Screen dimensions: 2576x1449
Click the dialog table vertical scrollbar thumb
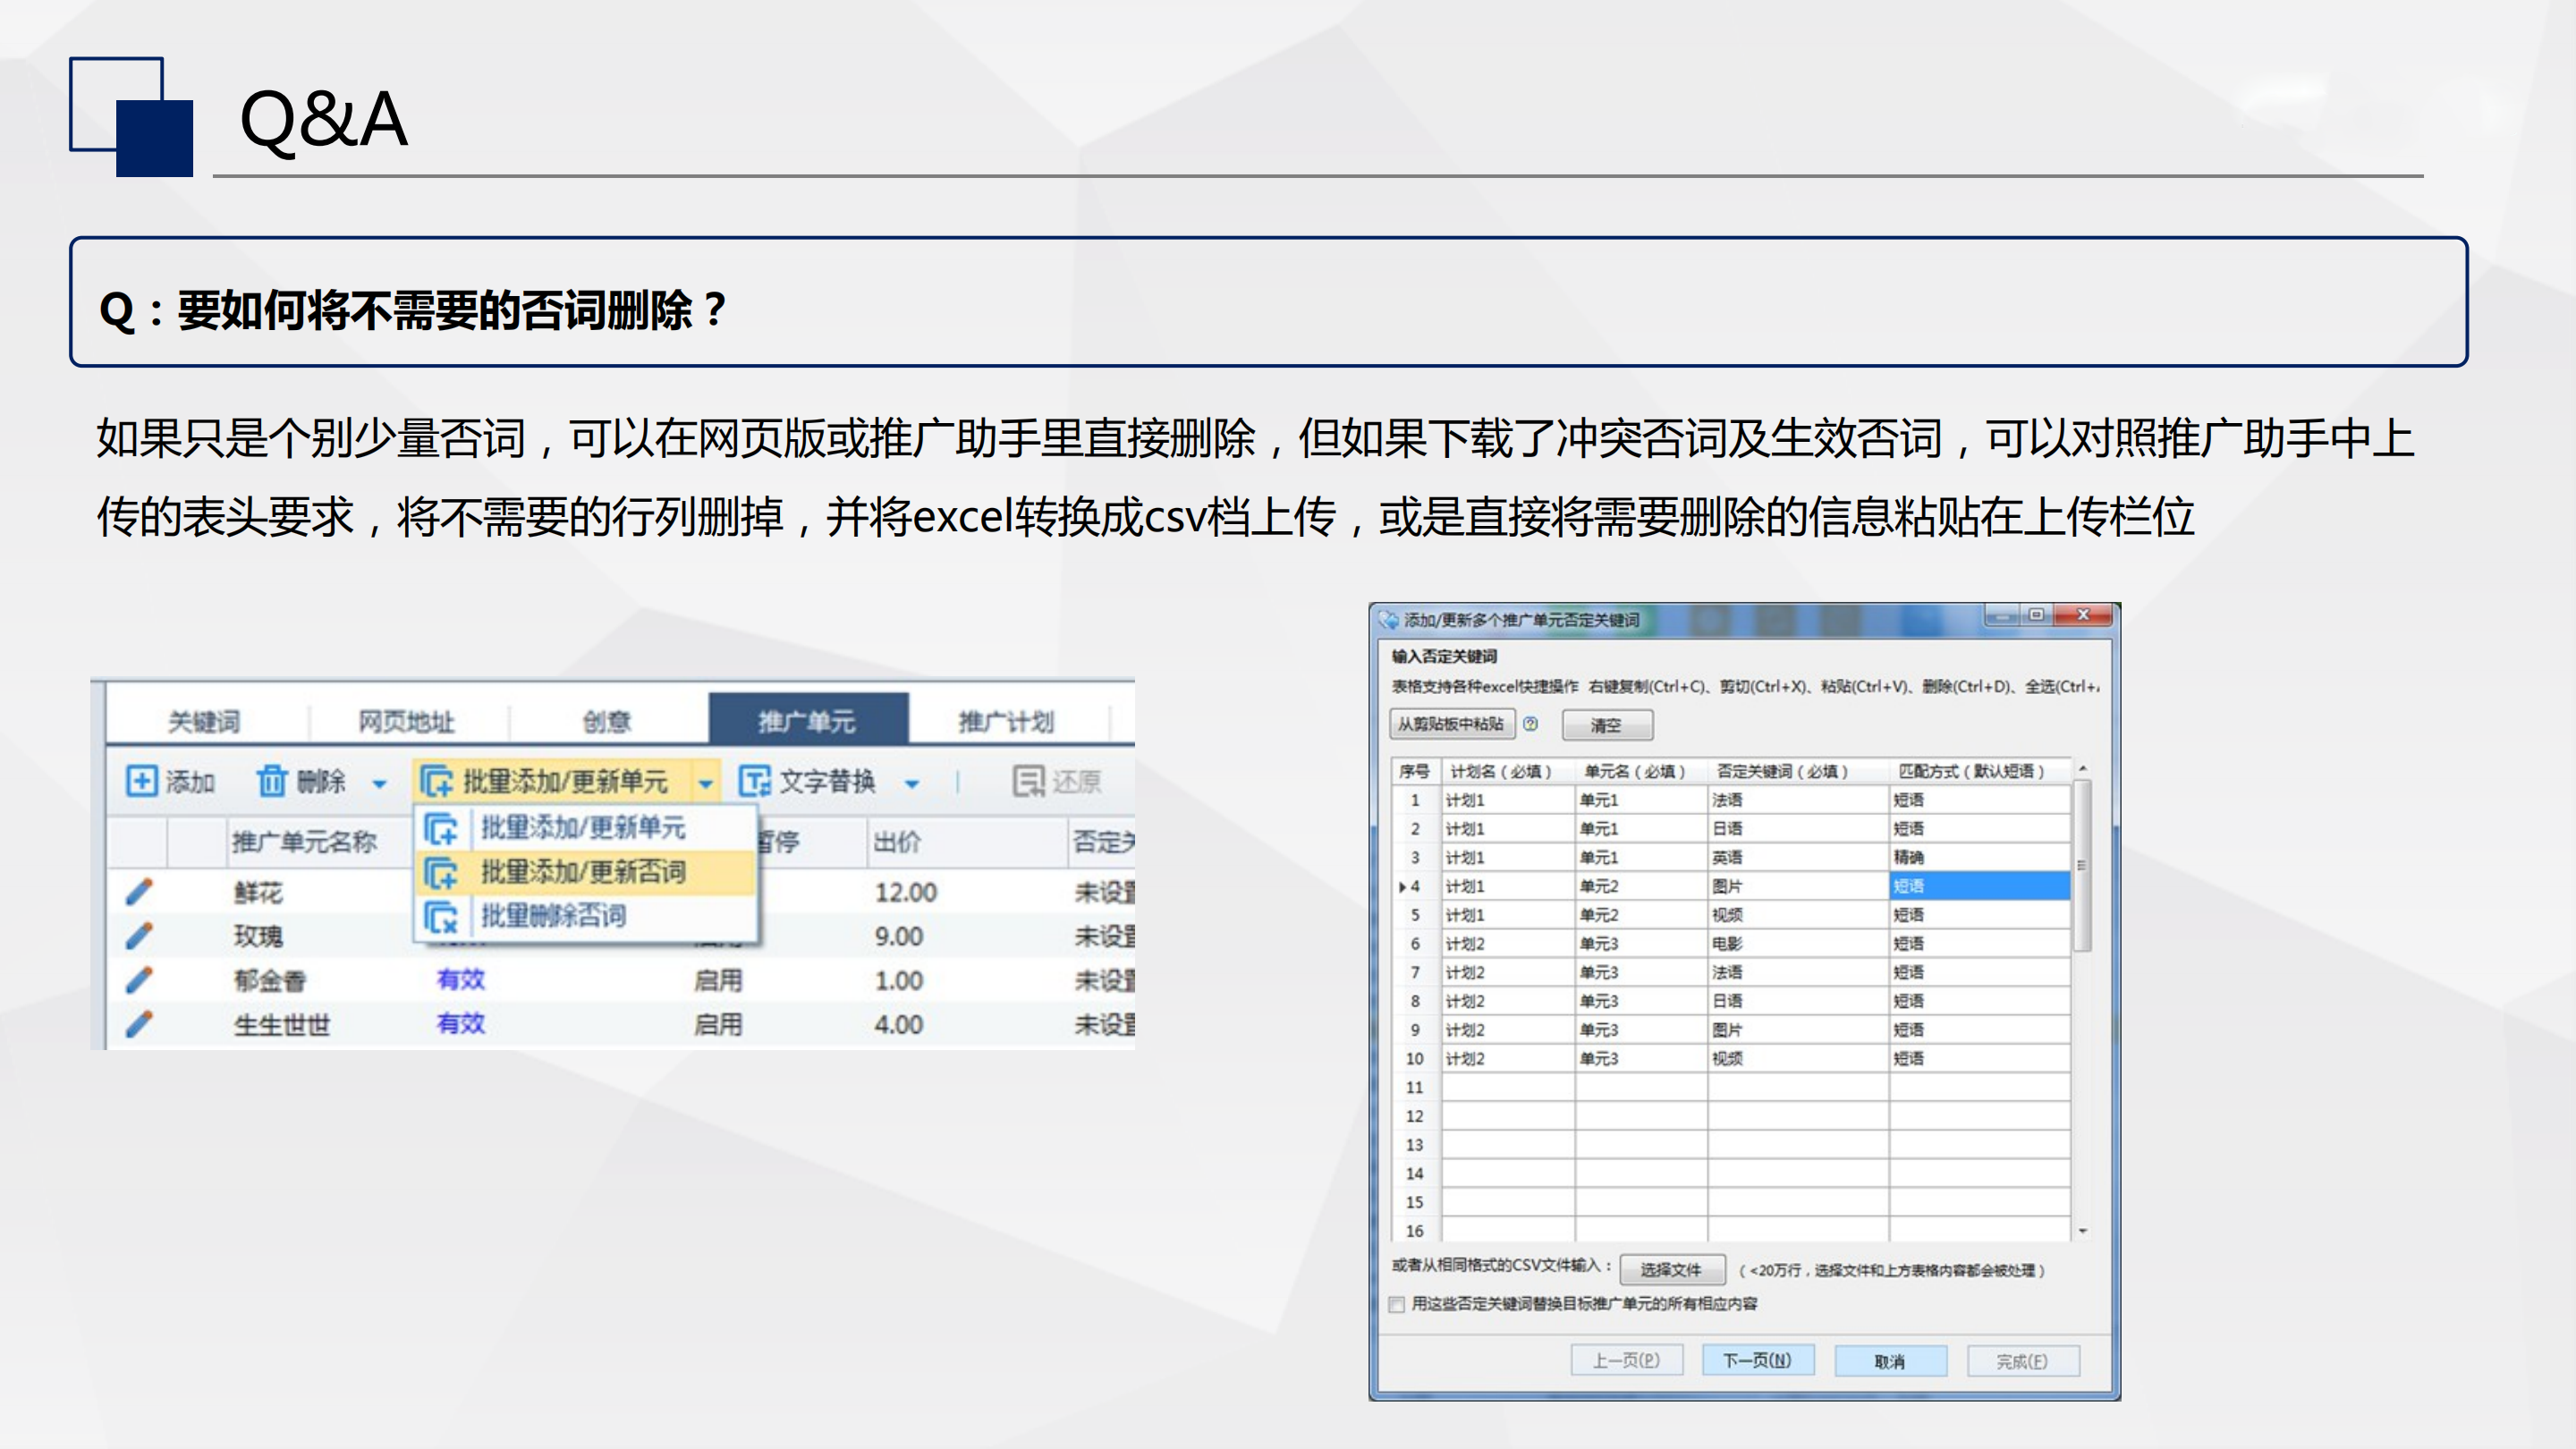(x=2083, y=866)
